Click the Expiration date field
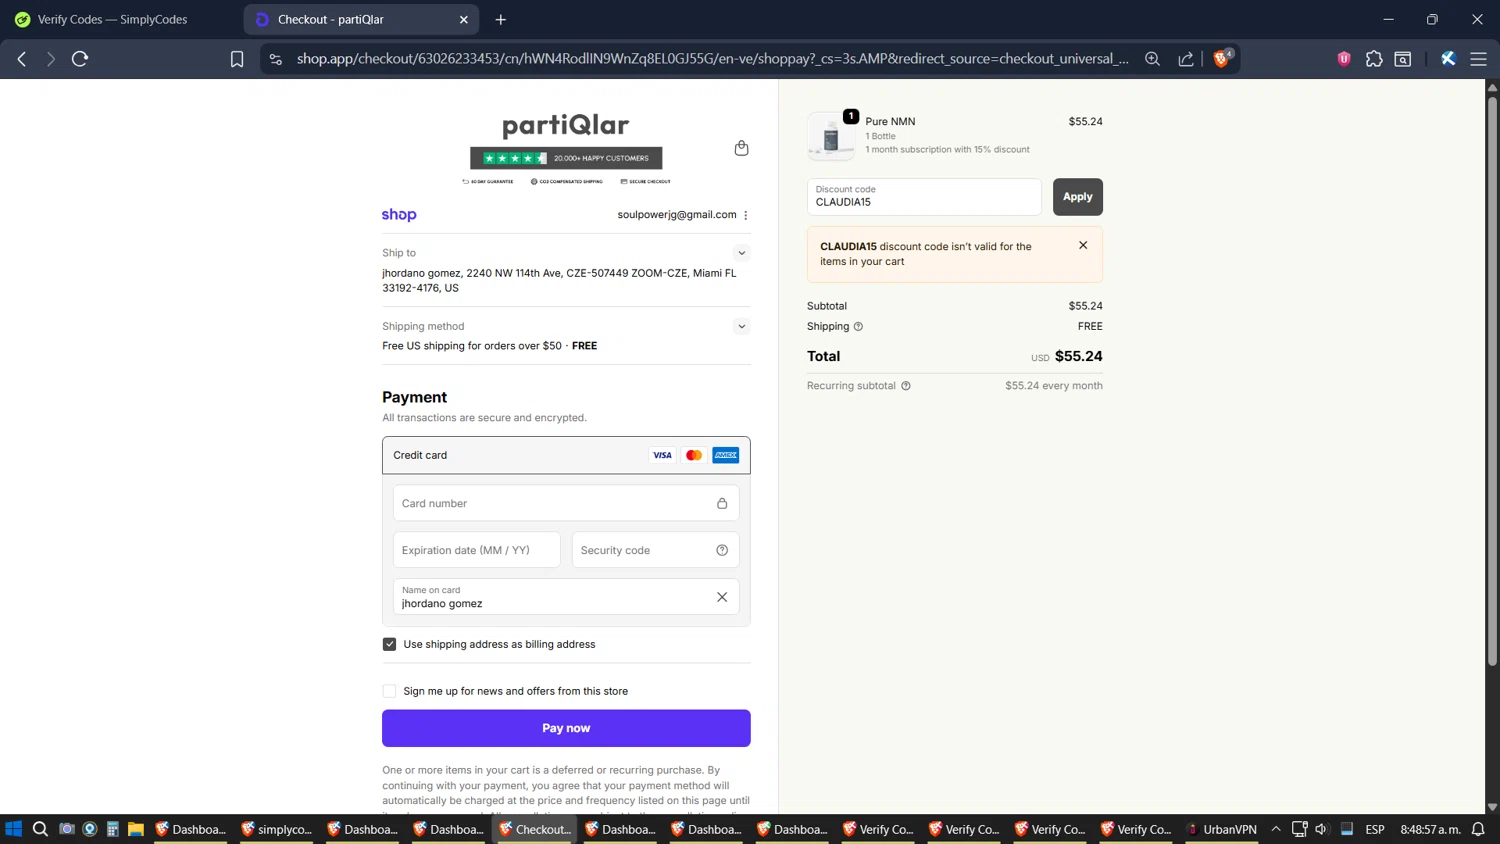 pyautogui.click(x=477, y=550)
